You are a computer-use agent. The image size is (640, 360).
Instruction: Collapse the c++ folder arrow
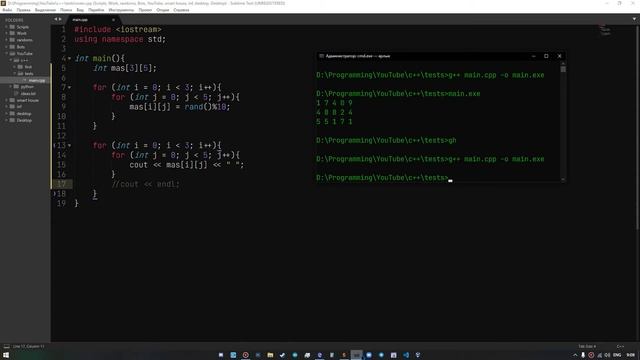click(11, 60)
